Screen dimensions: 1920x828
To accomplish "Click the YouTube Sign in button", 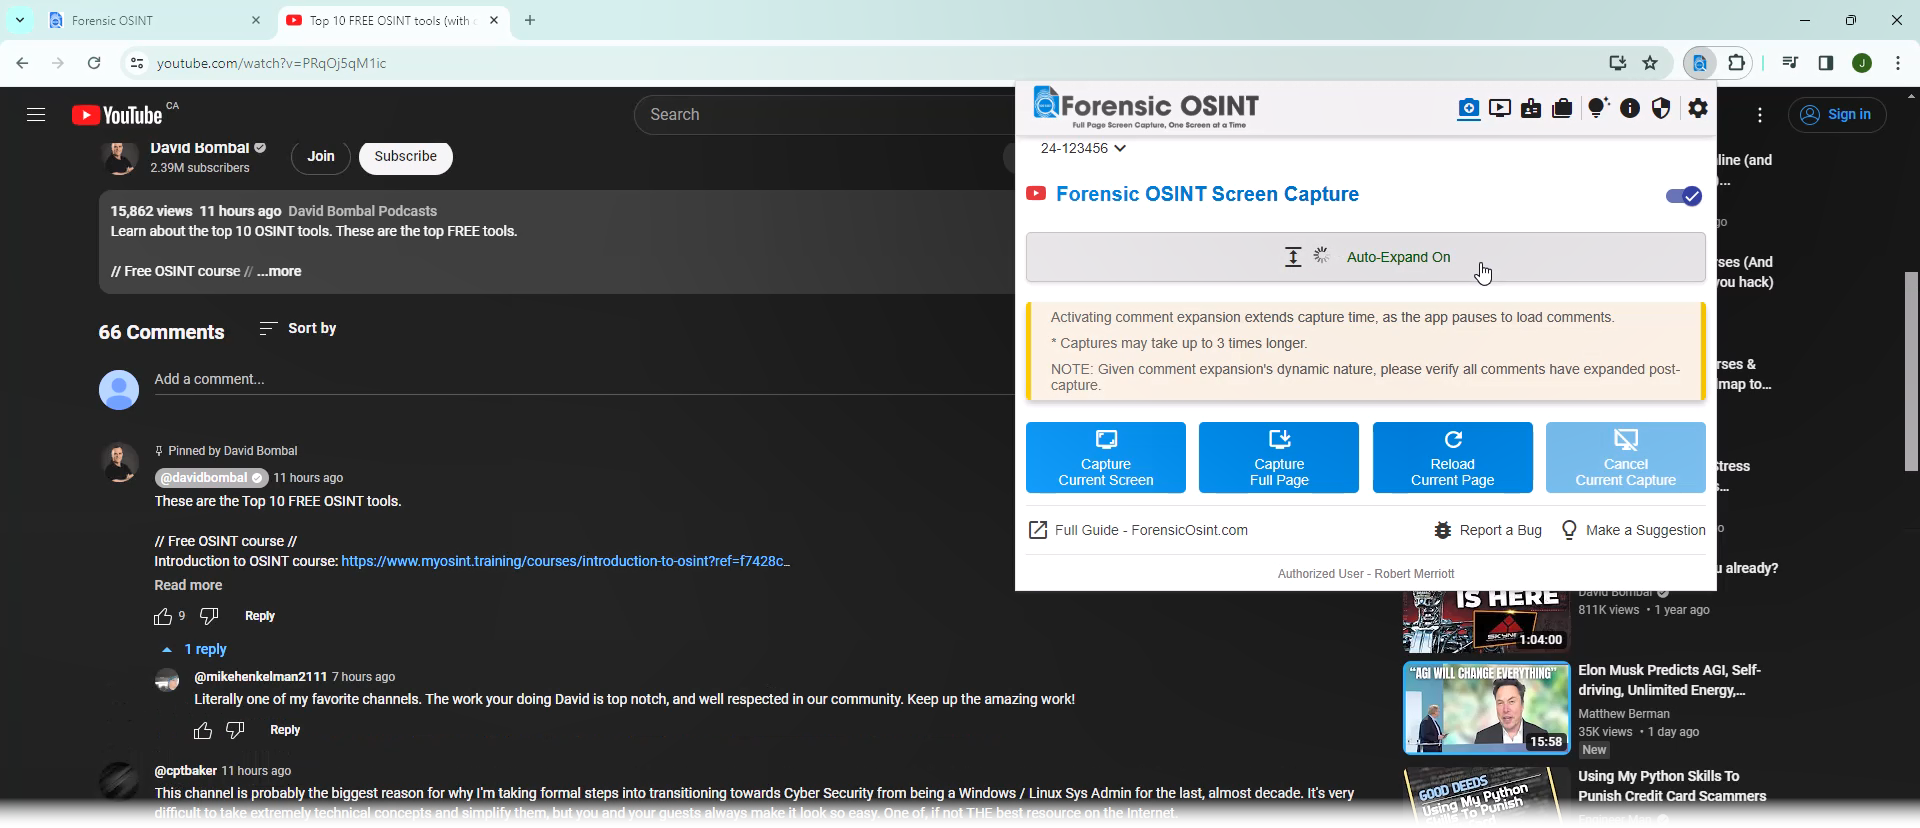I will click(x=1837, y=115).
